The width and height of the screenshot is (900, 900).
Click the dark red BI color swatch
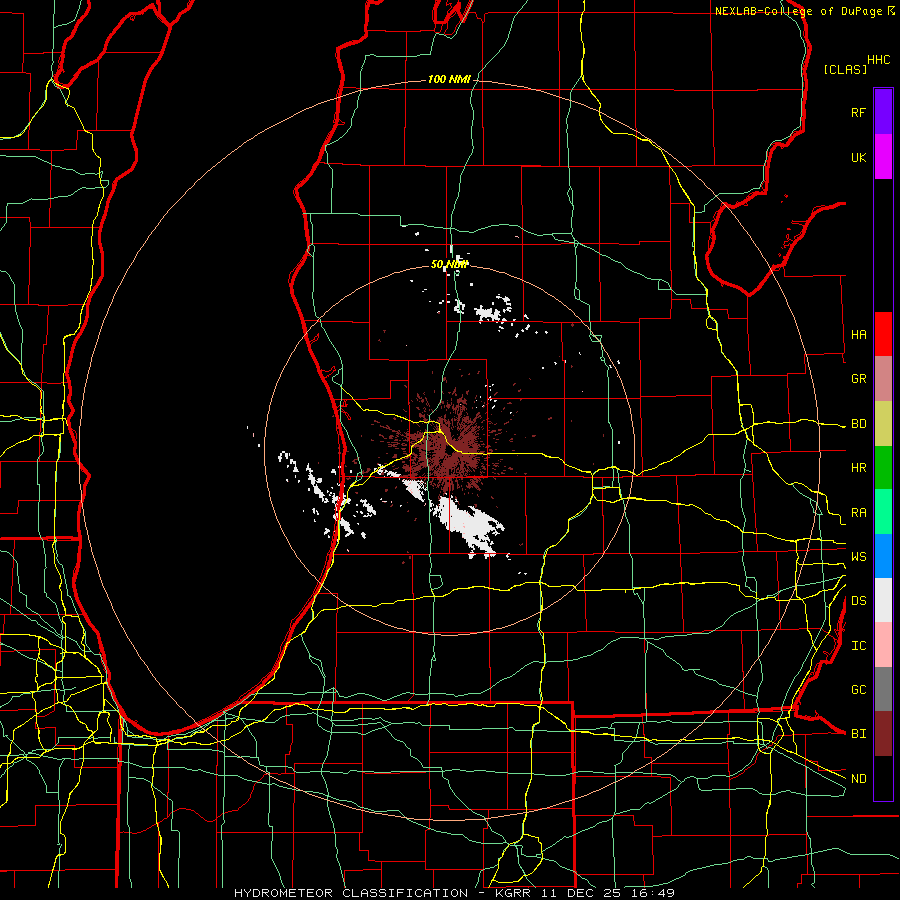pos(883,734)
